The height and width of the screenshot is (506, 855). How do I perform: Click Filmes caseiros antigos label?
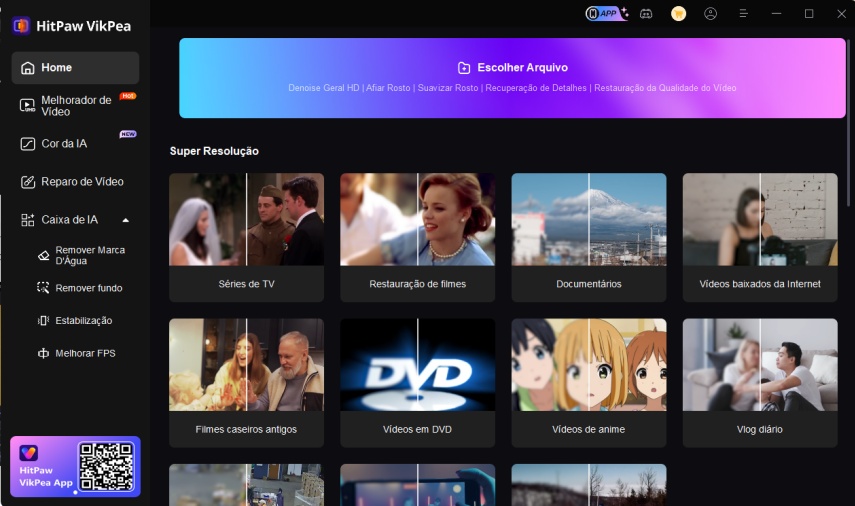point(246,430)
